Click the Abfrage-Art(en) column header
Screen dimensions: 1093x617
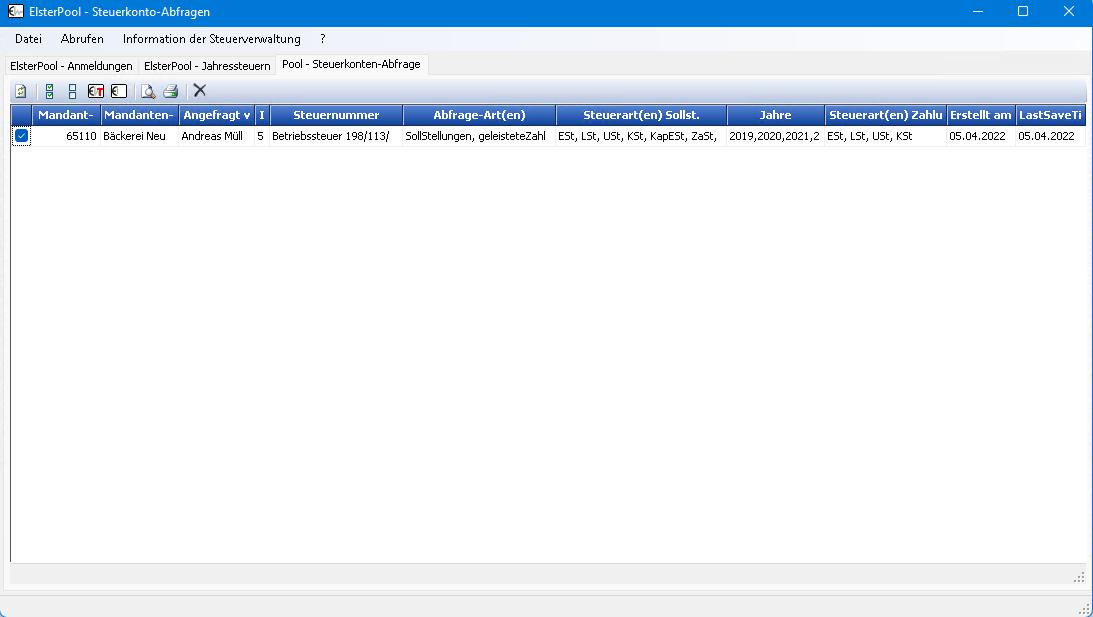(479, 115)
